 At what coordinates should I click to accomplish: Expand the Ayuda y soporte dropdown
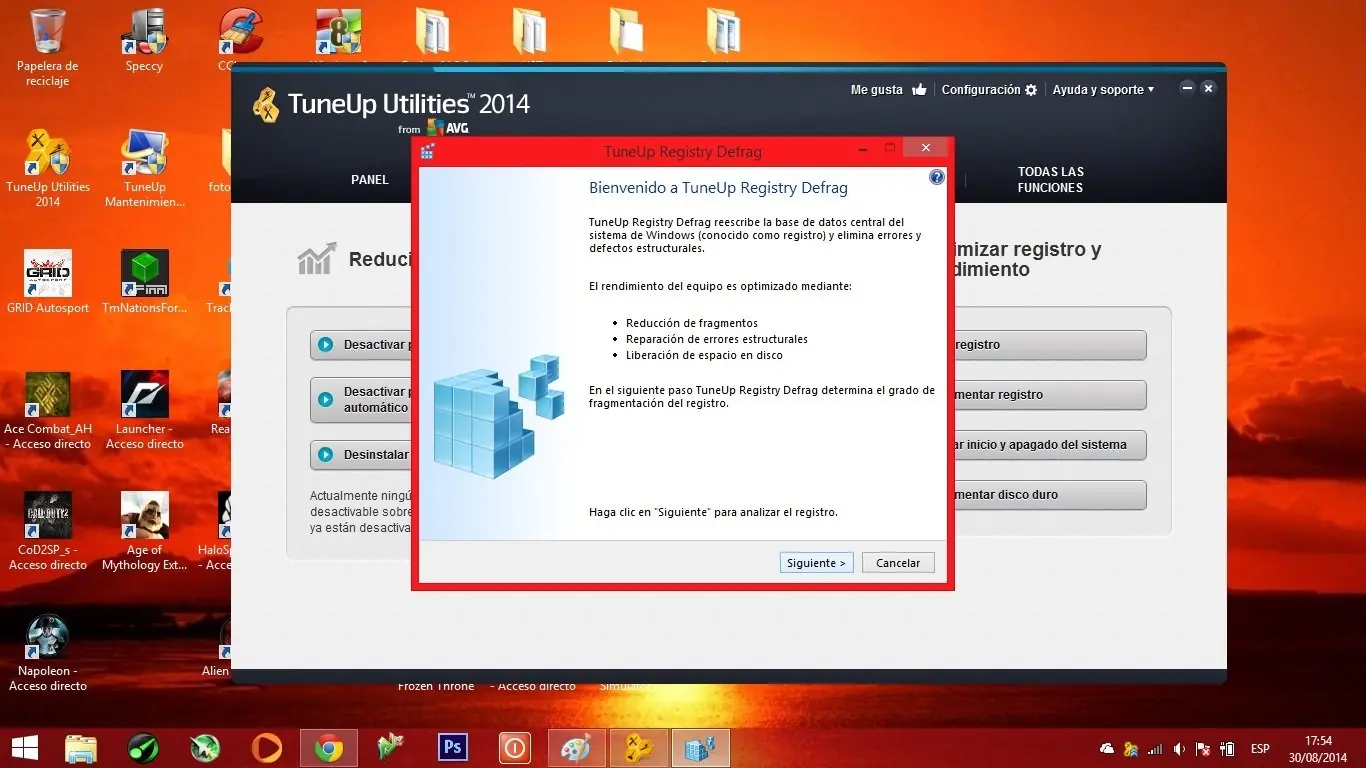[1103, 90]
